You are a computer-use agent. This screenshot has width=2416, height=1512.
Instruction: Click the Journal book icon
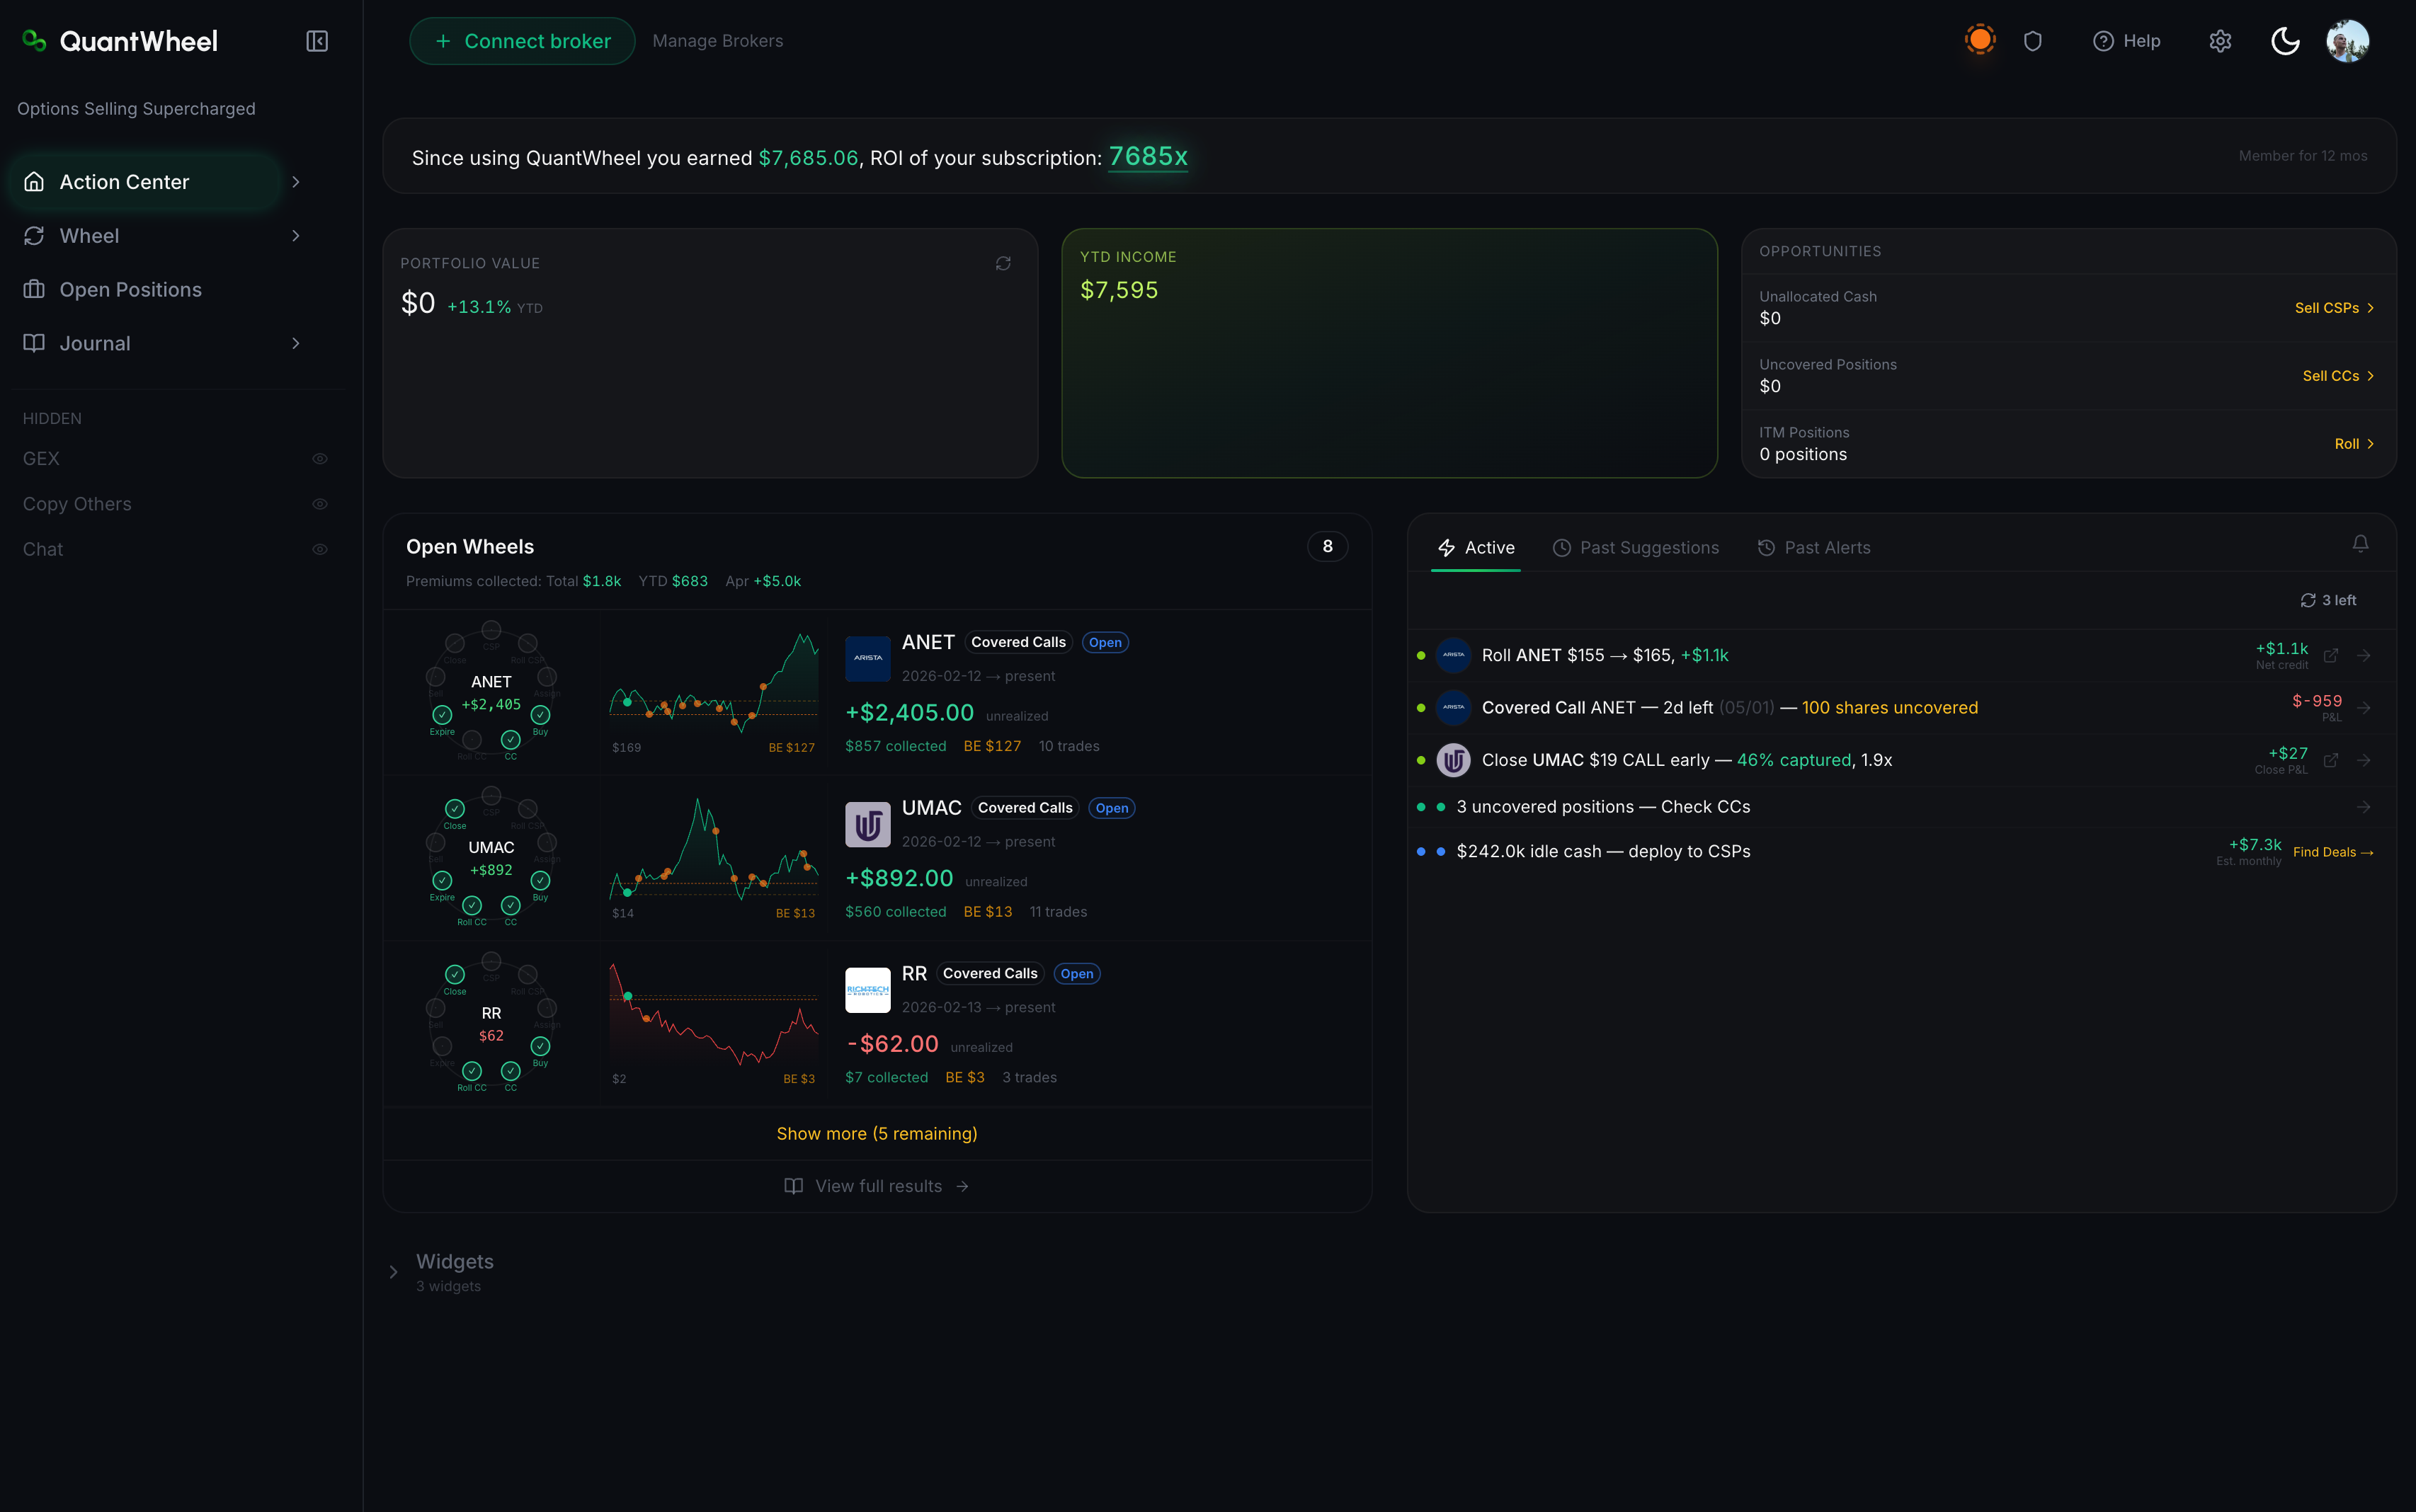(34, 343)
